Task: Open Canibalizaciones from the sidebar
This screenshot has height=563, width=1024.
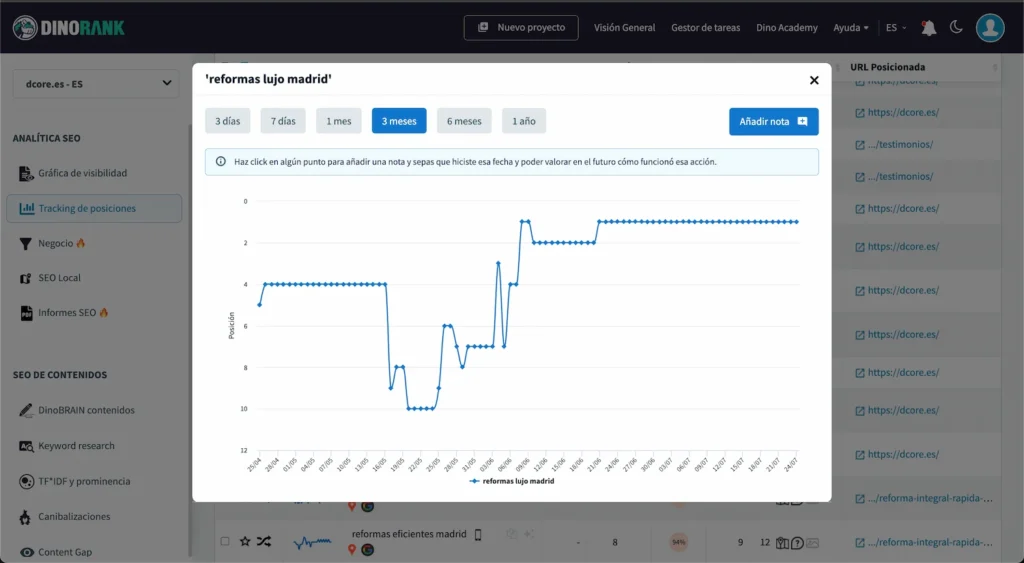Action: [74, 517]
